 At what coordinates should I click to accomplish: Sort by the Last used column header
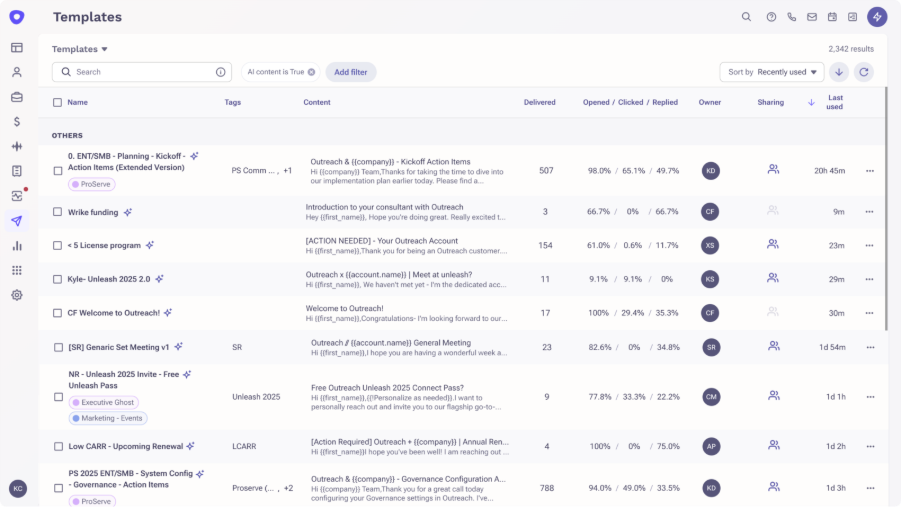pos(835,102)
